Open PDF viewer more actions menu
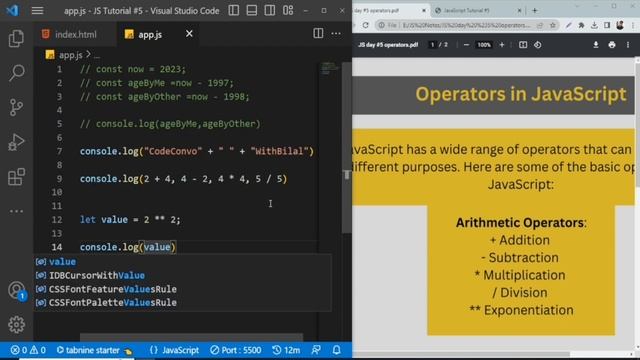640x360 pixels. [628, 45]
